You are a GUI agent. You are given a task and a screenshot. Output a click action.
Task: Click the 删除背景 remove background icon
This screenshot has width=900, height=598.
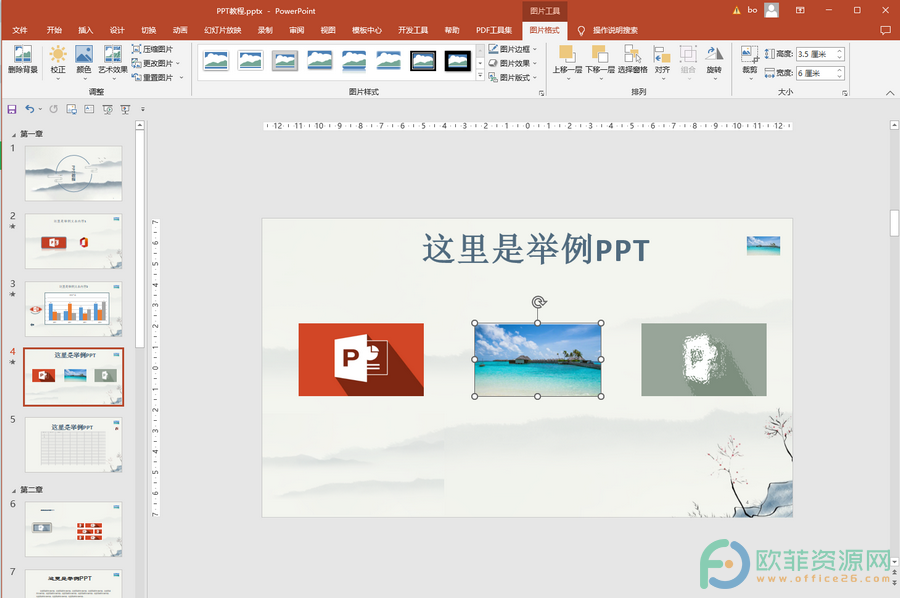tap(23, 60)
